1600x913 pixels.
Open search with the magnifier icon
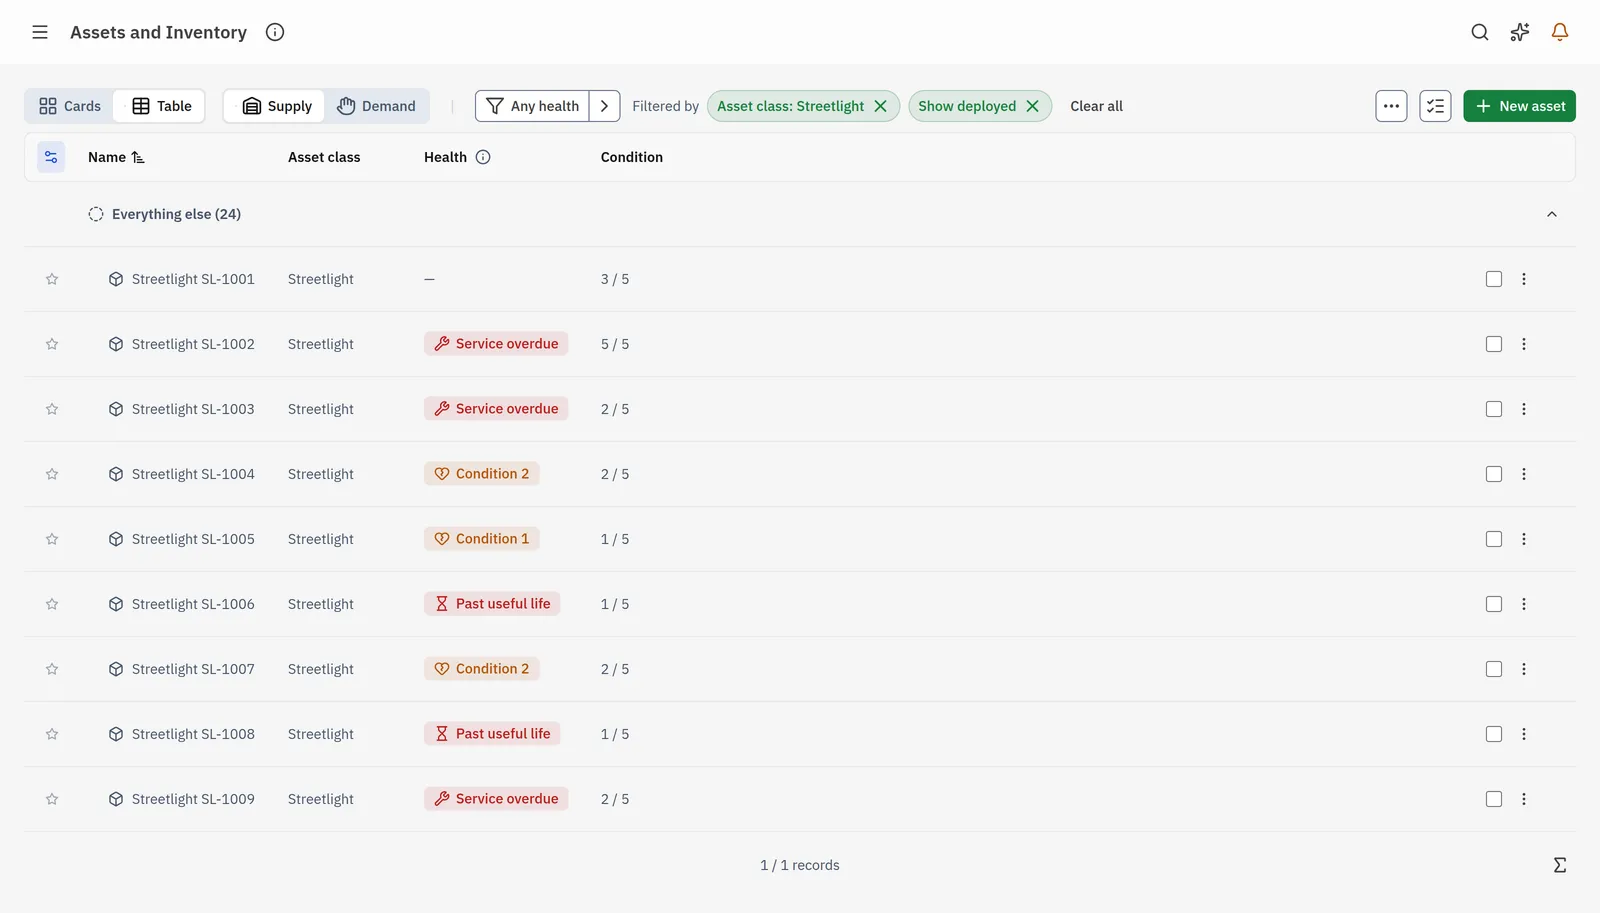pos(1480,32)
